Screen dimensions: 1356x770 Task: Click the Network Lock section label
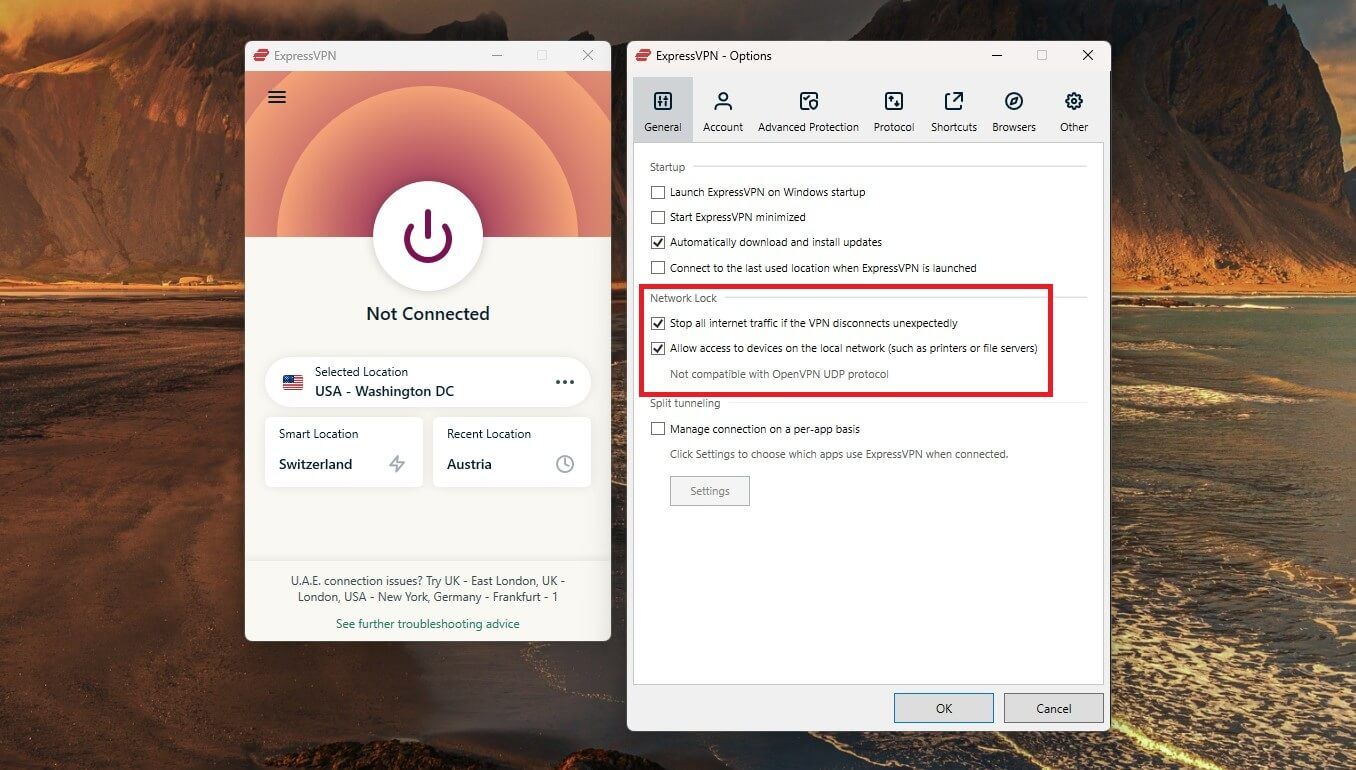coord(684,298)
